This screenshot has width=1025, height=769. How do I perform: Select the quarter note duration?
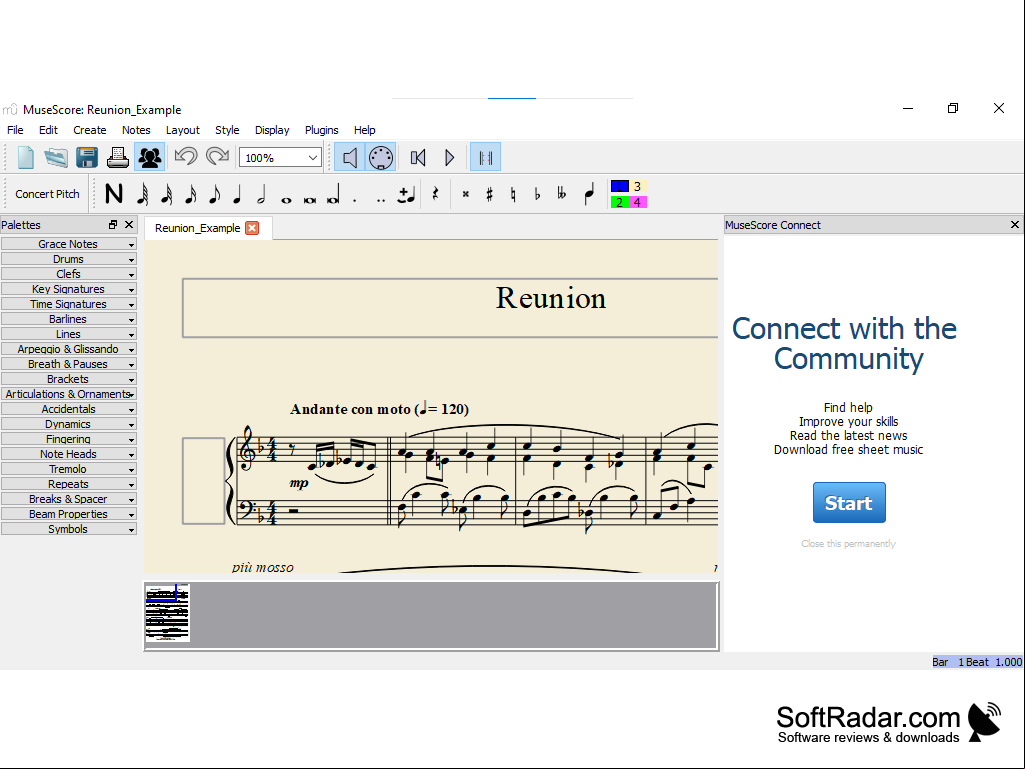(237, 194)
